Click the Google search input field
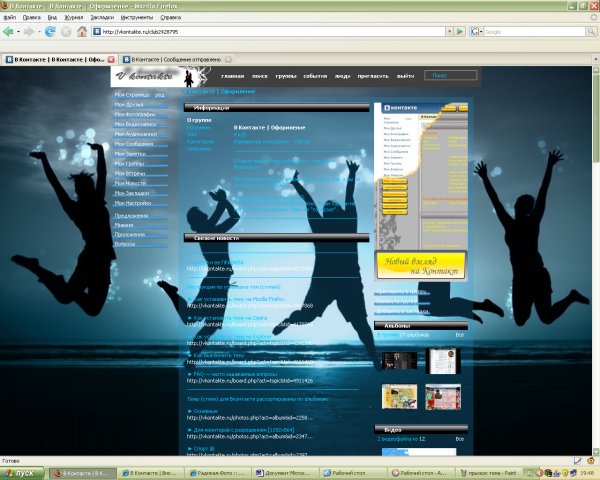Image resolution: width=600 pixels, height=480 pixels. tap(535, 32)
